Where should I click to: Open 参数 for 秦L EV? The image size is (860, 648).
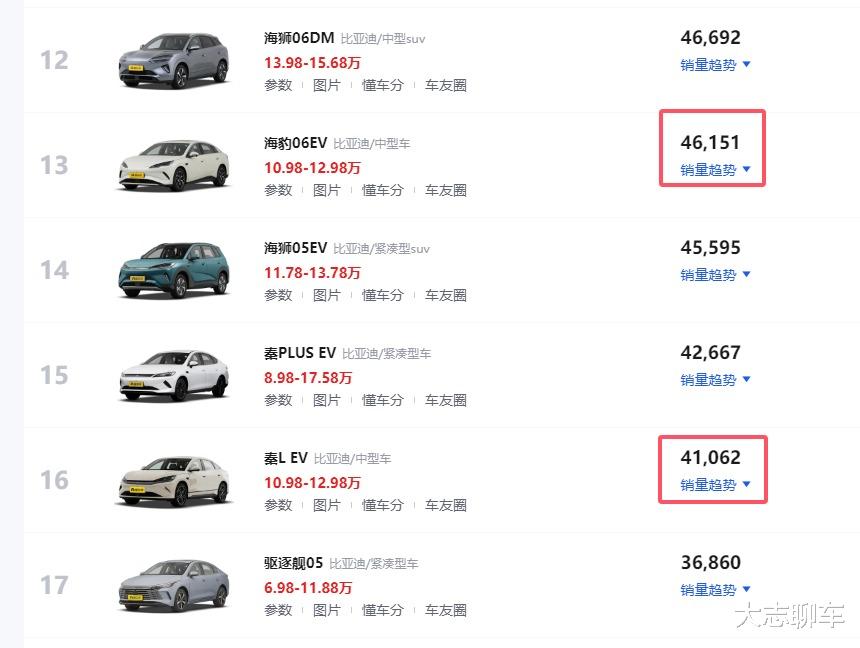pyautogui.click(x=278, y=506)
